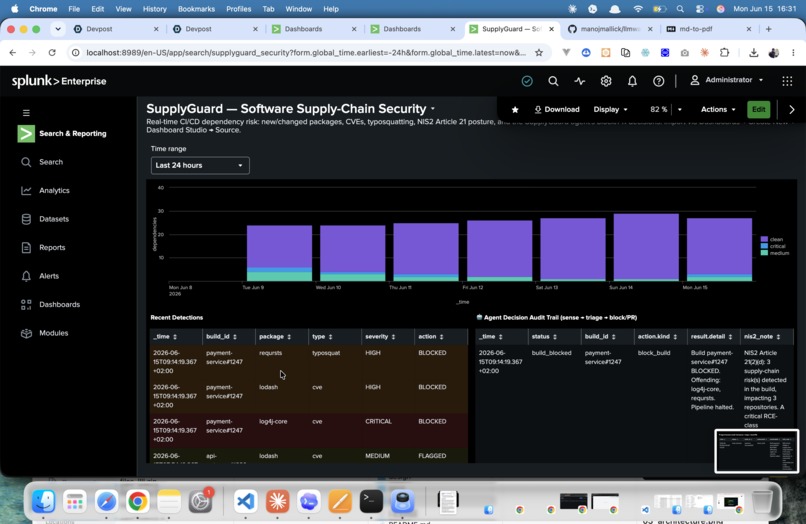Open Analytics in the sidebar
This screenshot has width=806, height=524.
click(x=54, y=190)
